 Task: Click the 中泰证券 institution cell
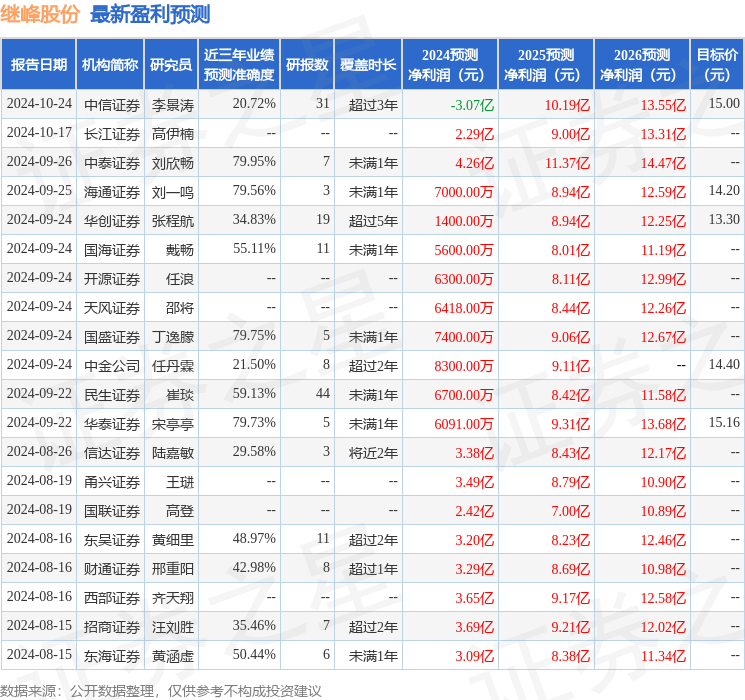(112, 163)
